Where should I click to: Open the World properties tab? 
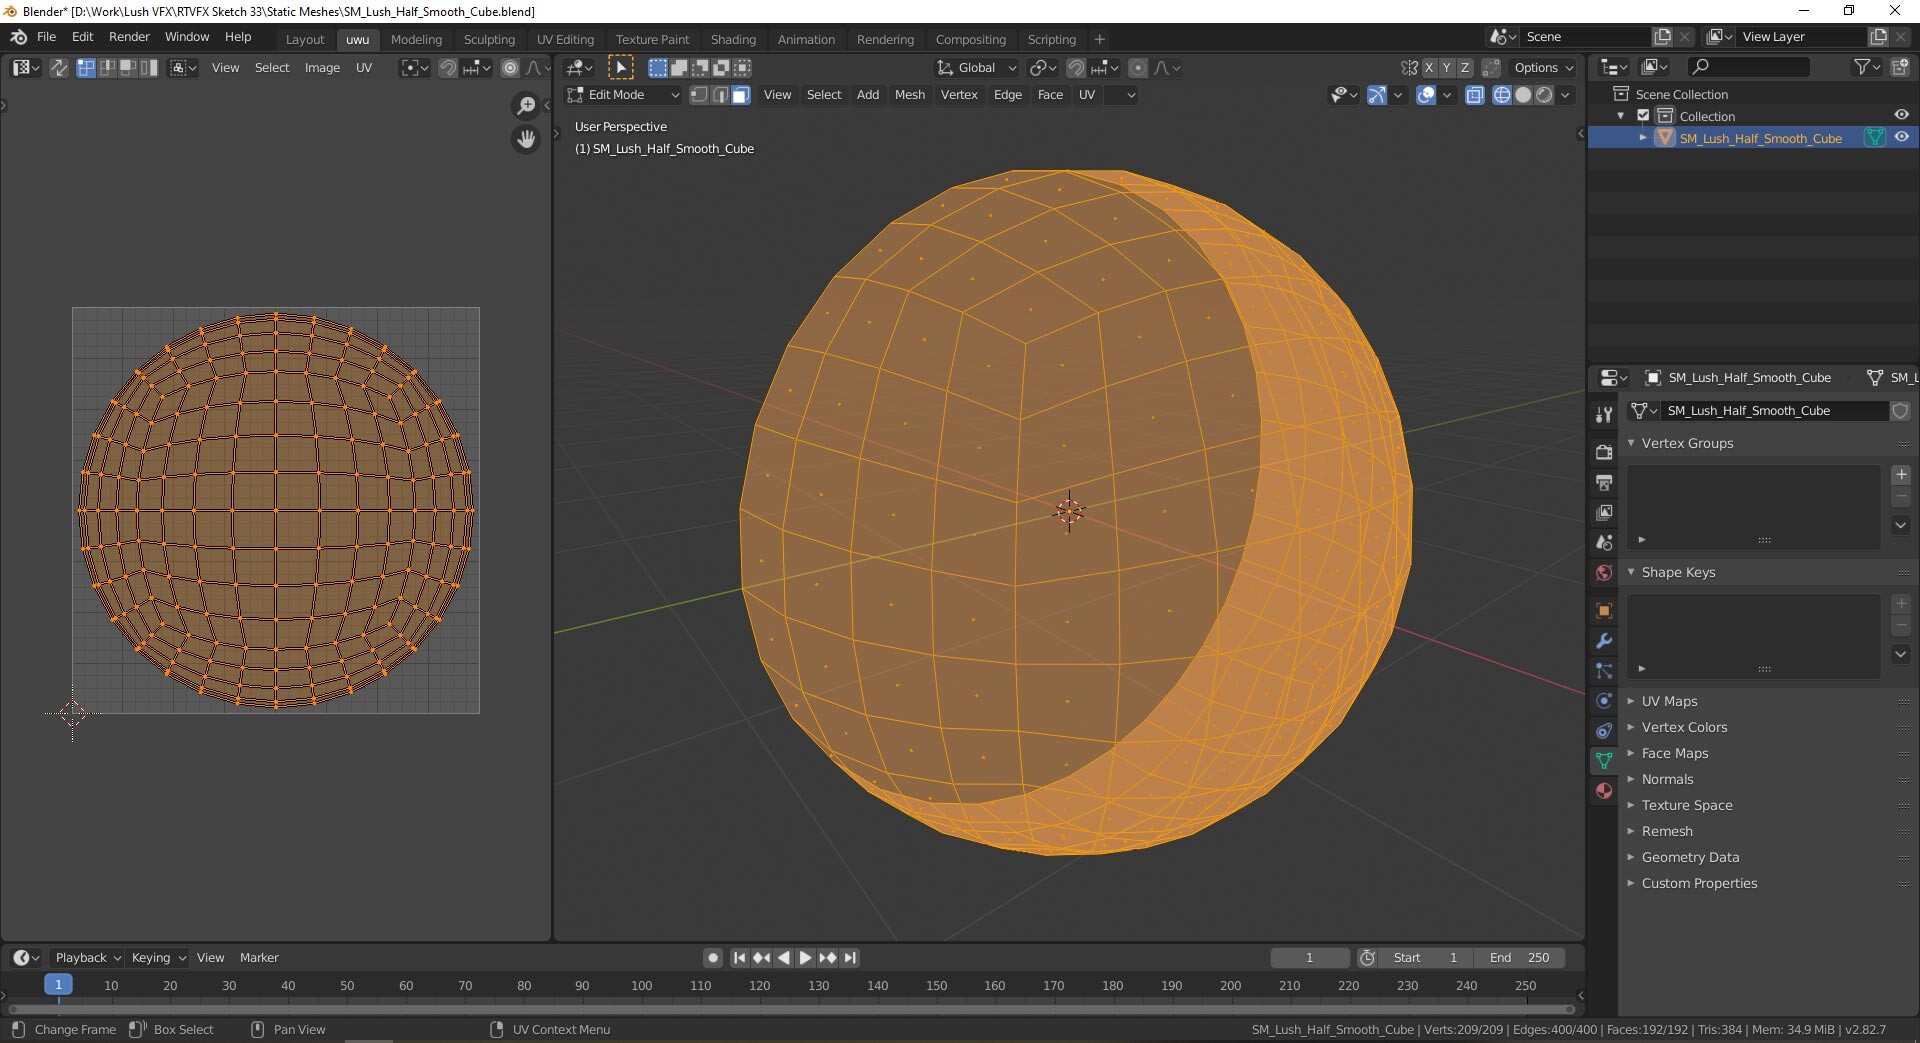(1604, 573)
